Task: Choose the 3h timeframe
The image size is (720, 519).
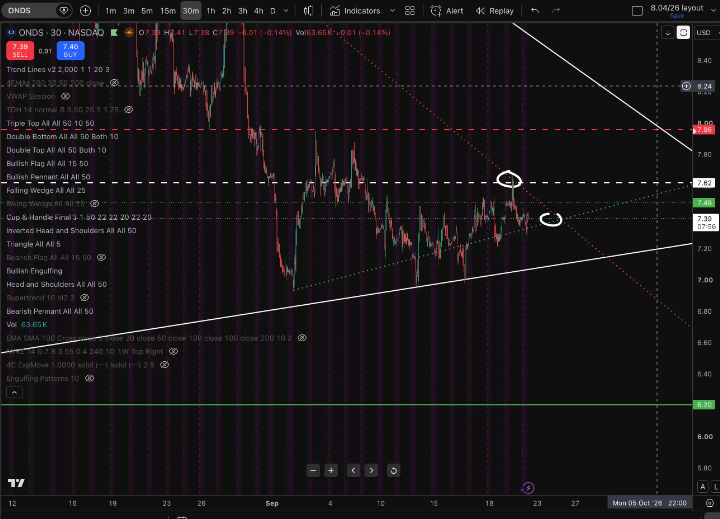Action: (243, 11)
